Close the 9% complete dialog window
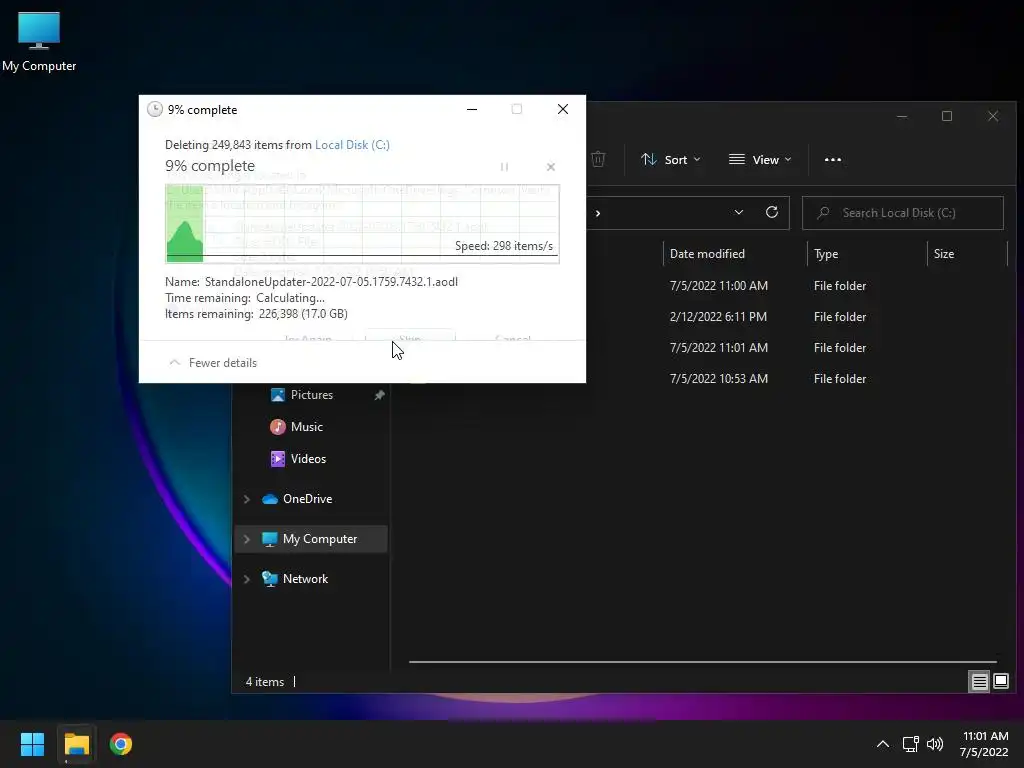The image size is (1024, 768). (563, 110)
